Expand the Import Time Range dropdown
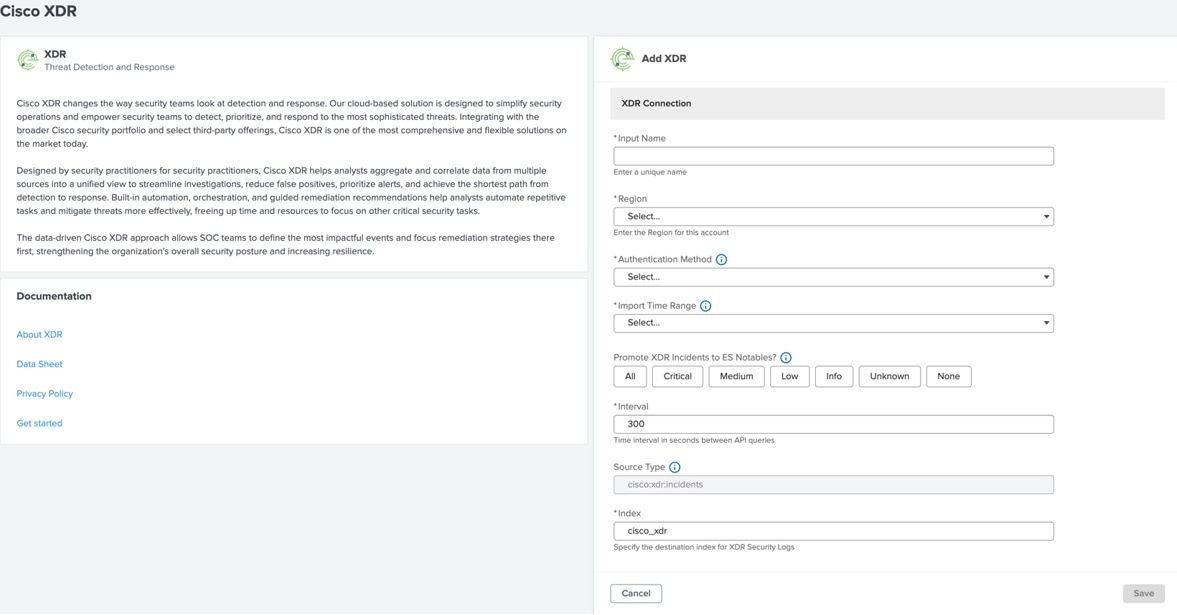The height and width of the screenshot is (615, 1177). click(x=833, y=323)
